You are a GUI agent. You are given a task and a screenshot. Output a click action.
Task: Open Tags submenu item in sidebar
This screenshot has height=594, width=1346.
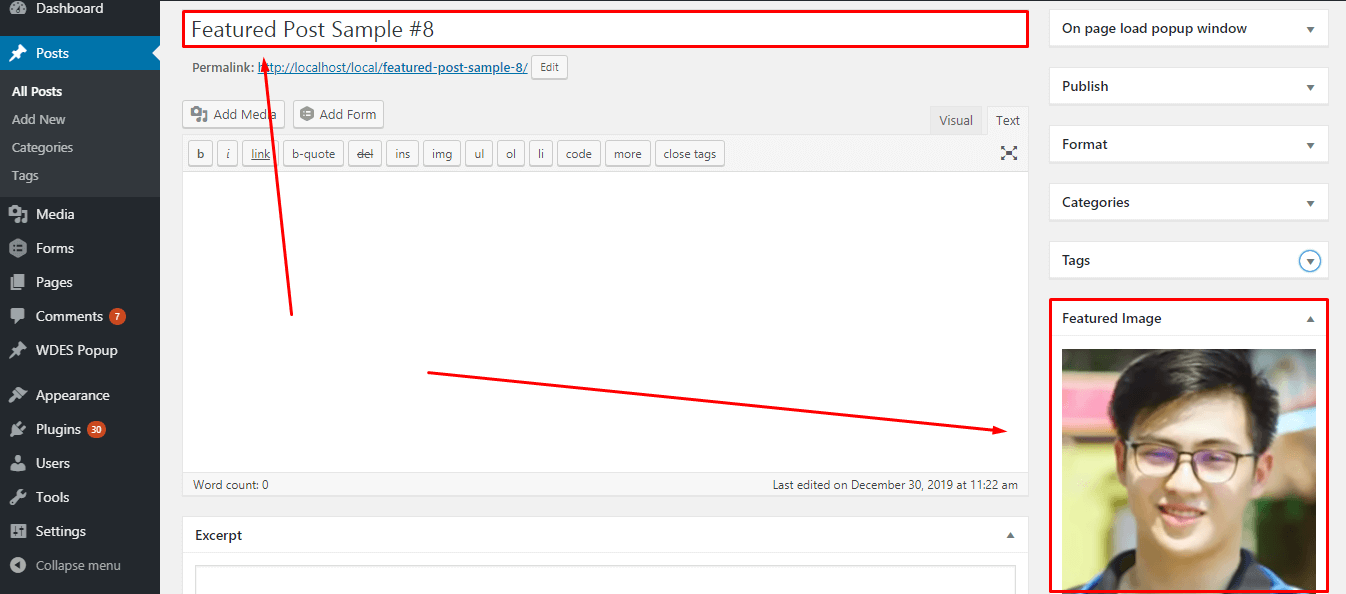25,175
